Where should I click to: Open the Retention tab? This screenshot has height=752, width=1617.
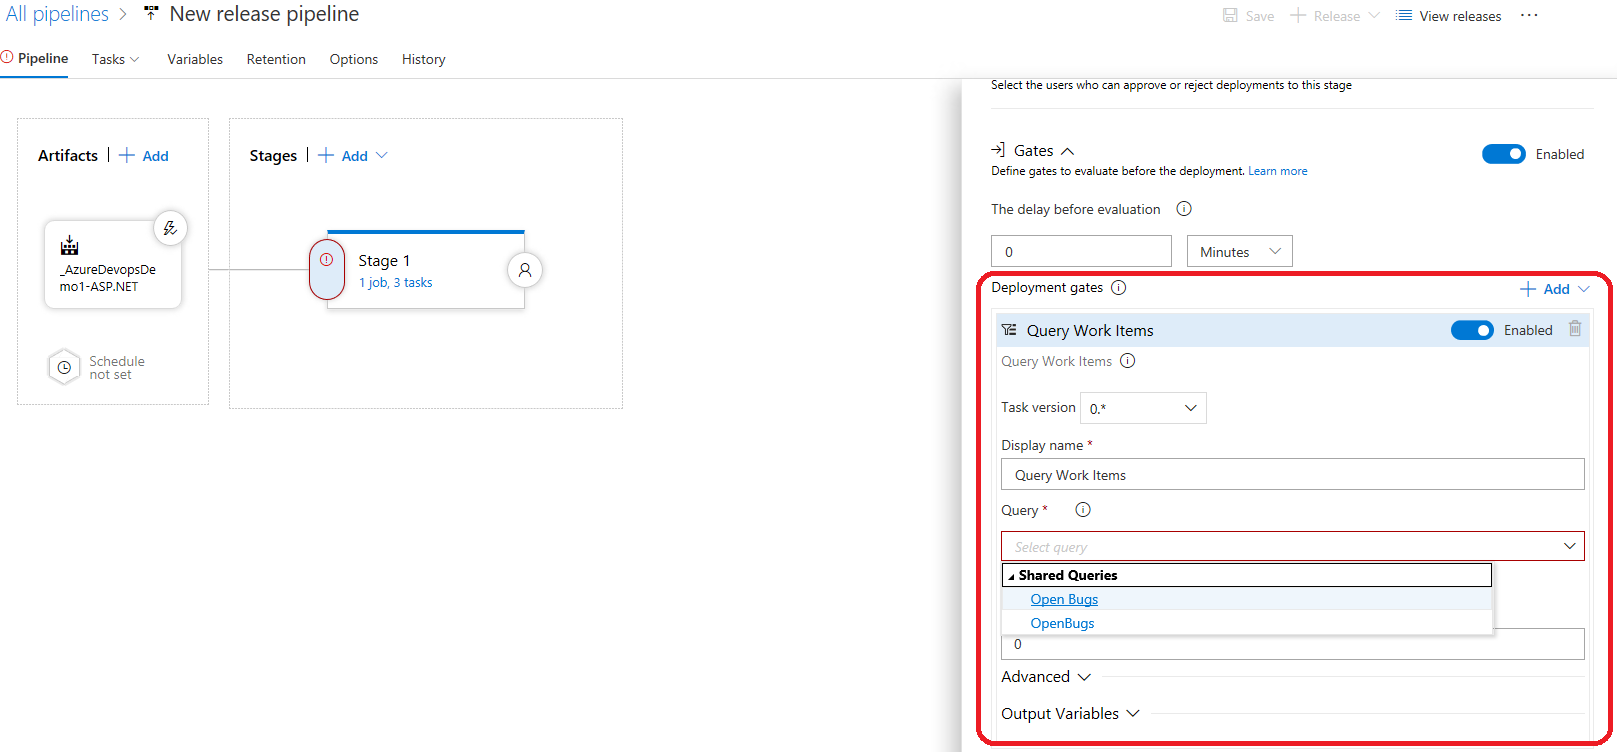276,59
